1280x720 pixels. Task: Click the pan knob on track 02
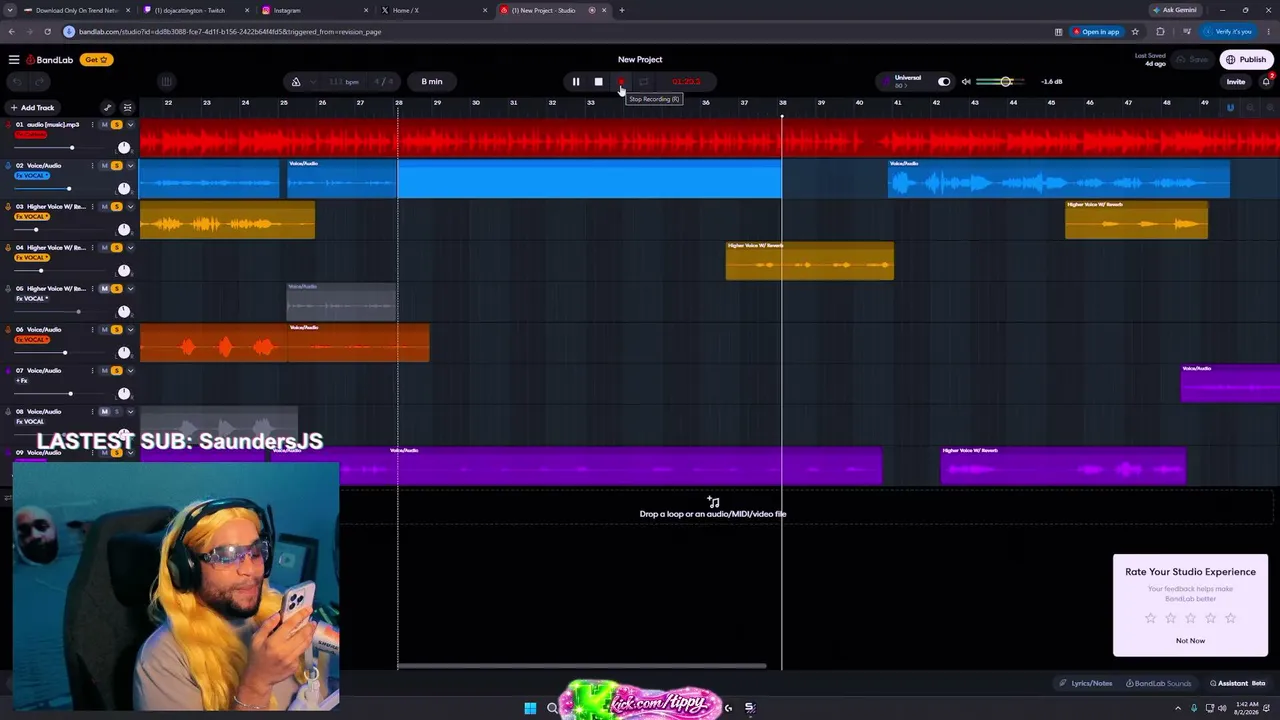tap(123, 189)
